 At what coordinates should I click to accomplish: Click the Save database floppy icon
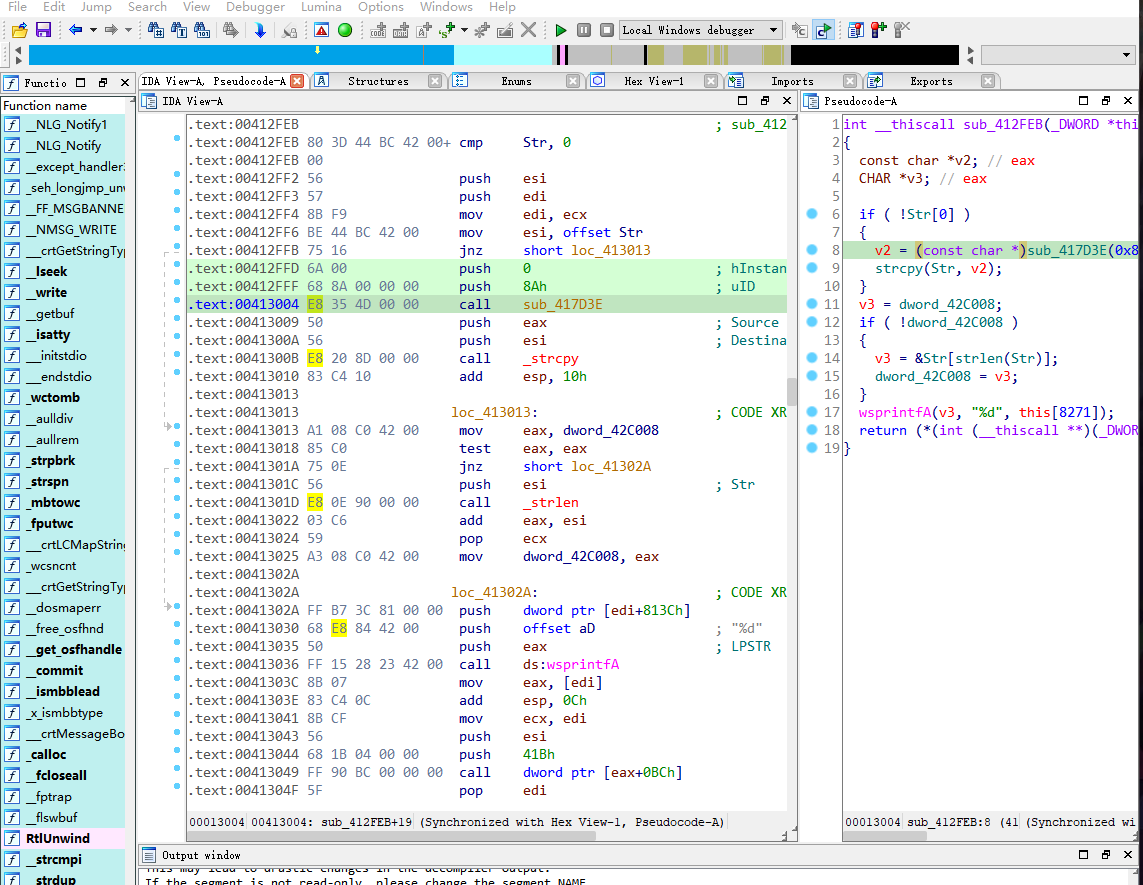(43, 30)
